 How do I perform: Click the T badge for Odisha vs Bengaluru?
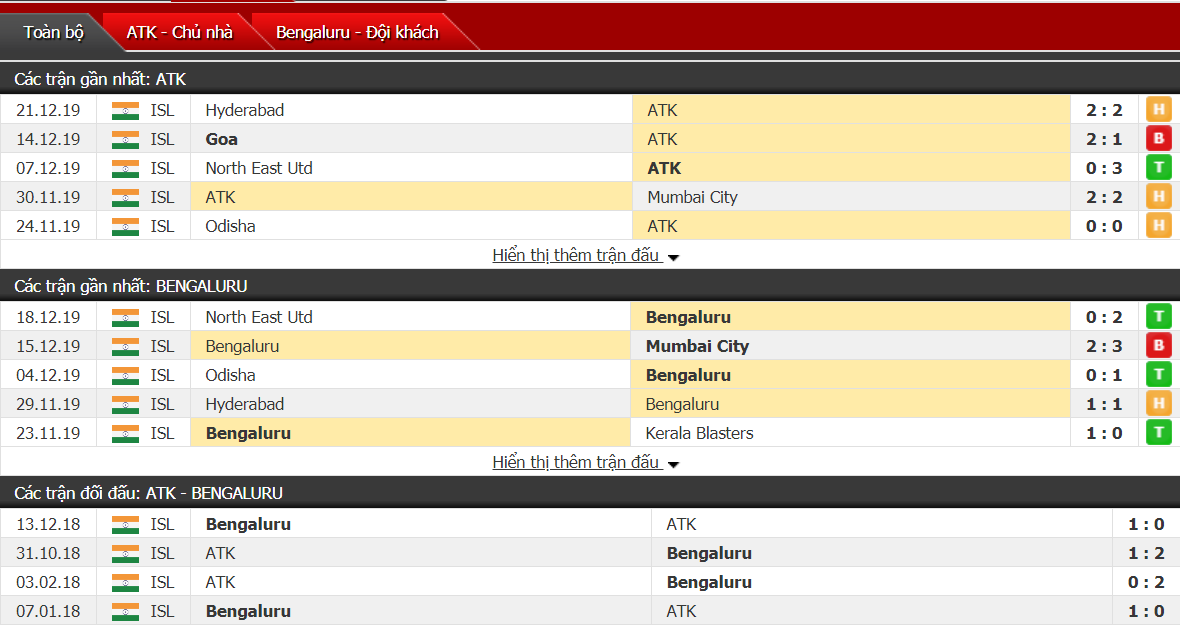click(1159, 375)
